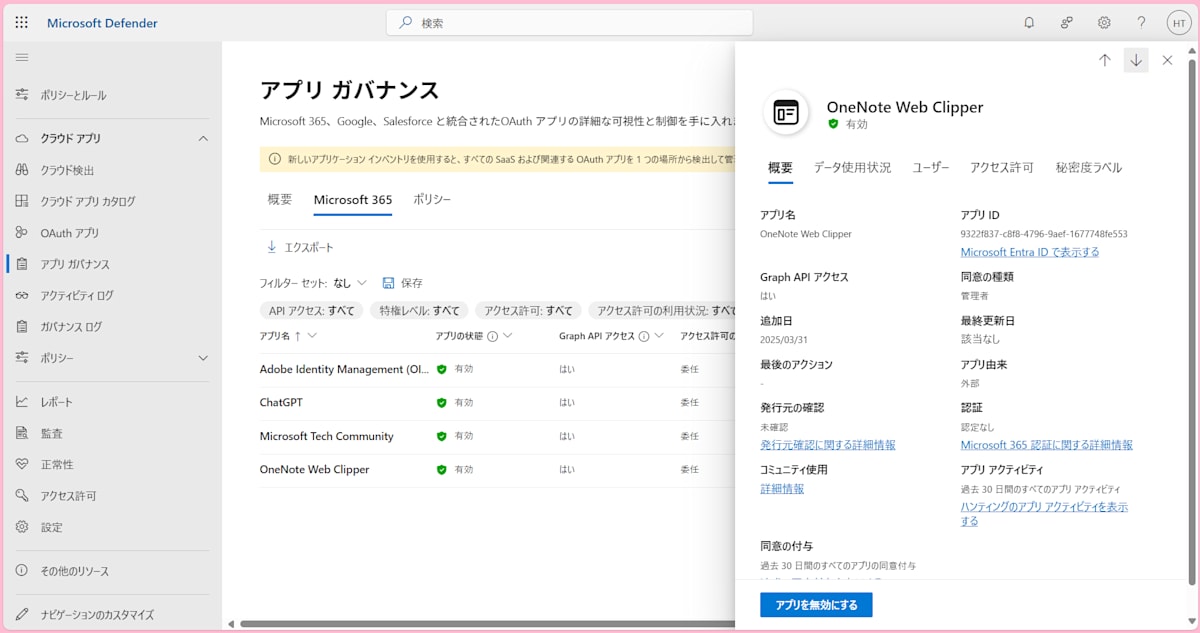Screen dimensions: 1200x633
Task: Click the ポリシーとルール sidebar icon
Action: pos(22,95)
